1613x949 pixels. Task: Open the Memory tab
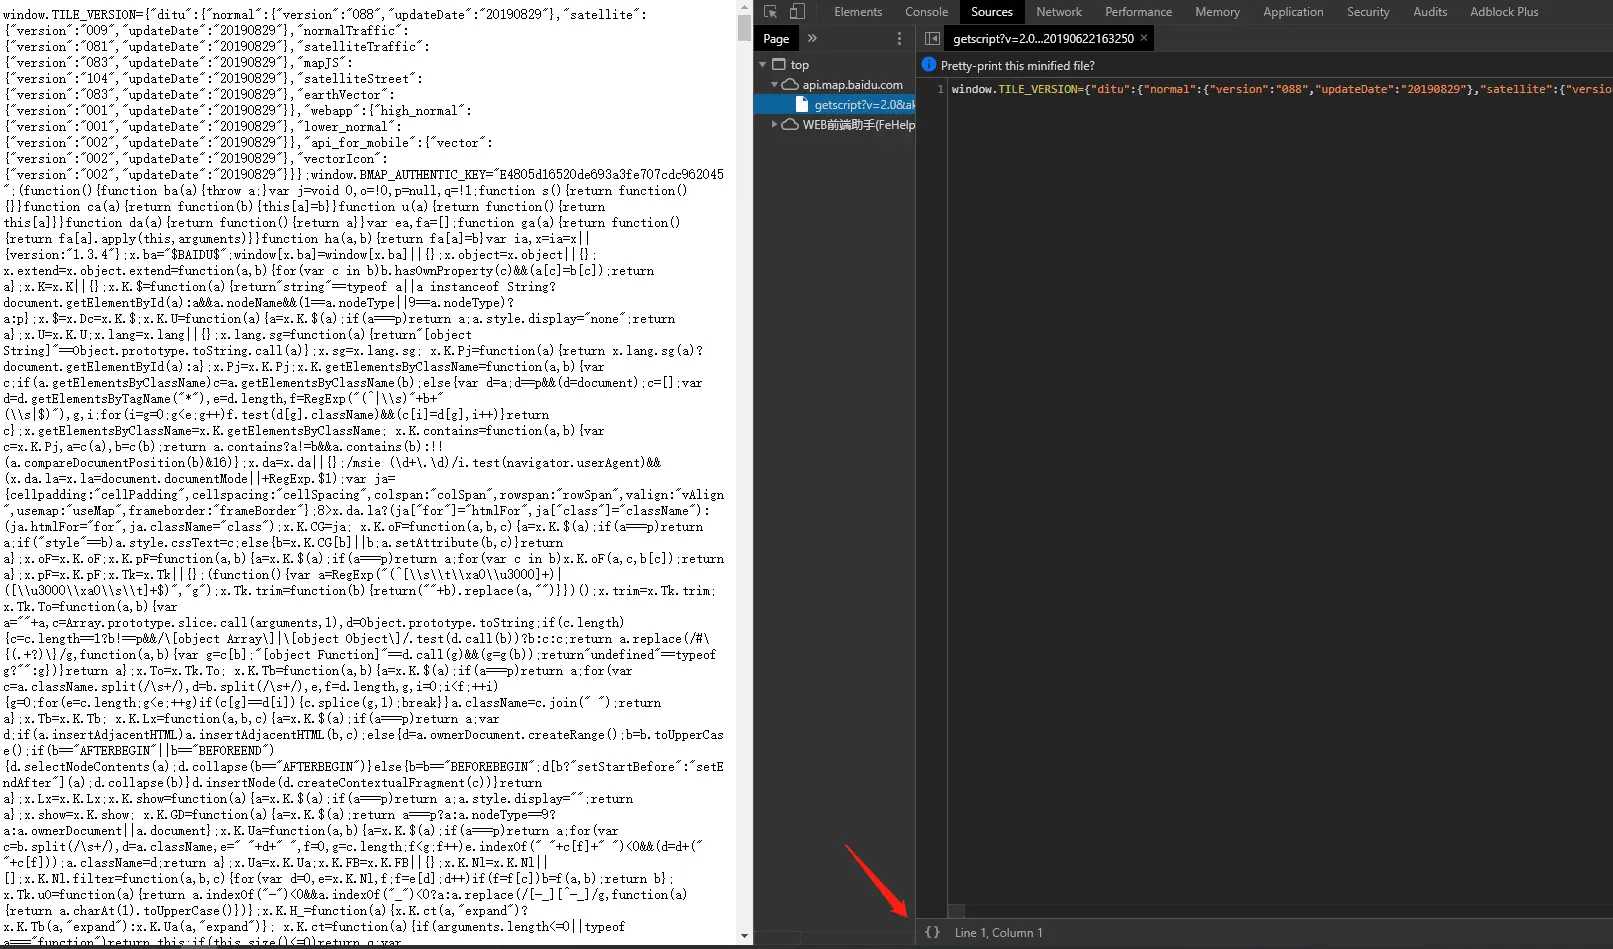1217,12
